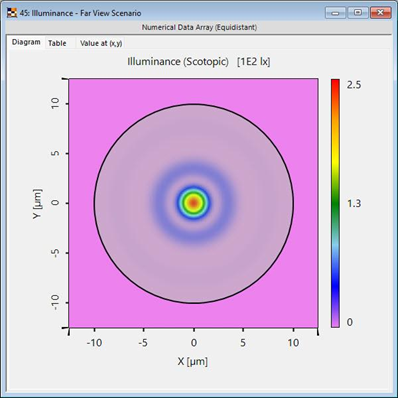Click the '1.3' color scale midpoint value
The height and width of the screenshot is (398, 398).
coord(354,203)
